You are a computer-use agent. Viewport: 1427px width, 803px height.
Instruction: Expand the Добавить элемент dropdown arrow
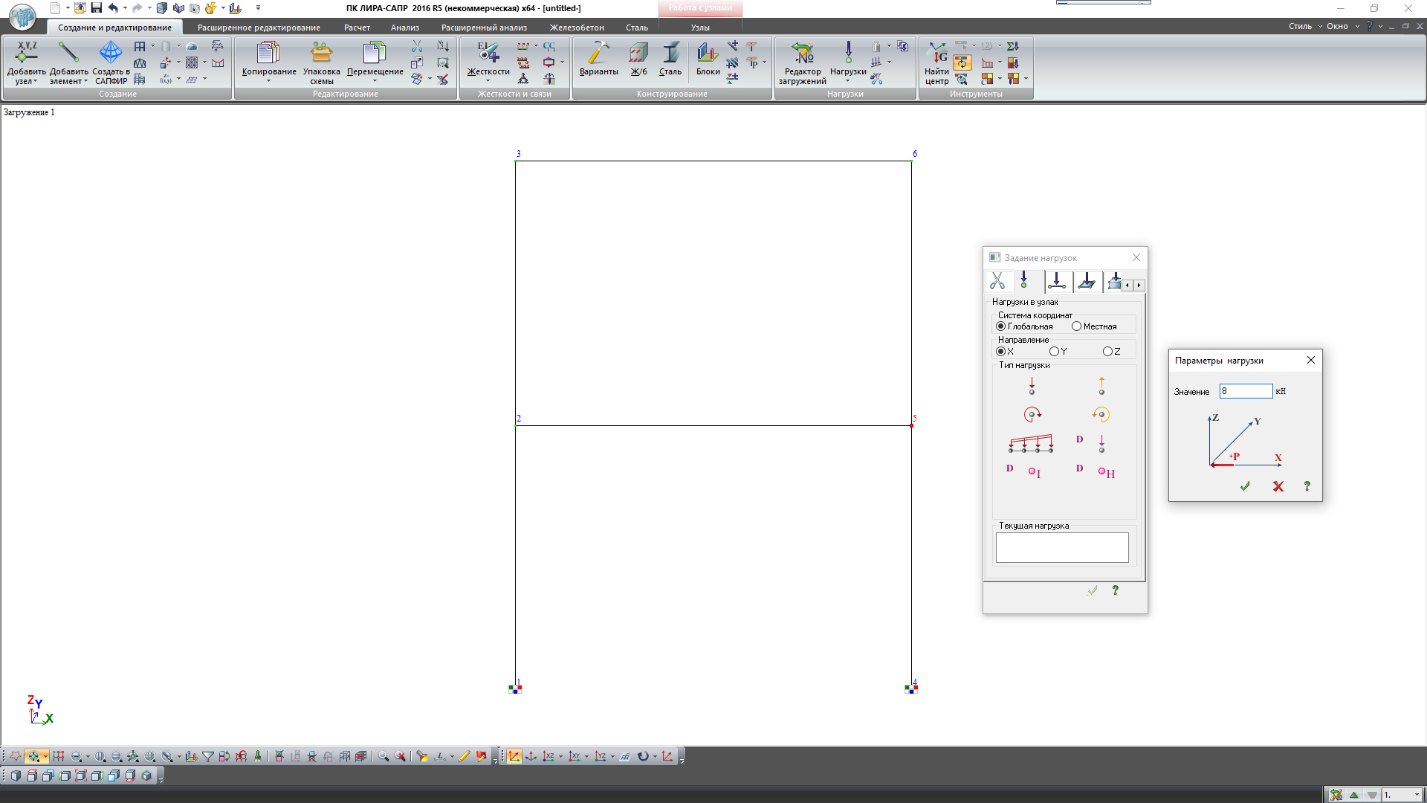pyautogui.click(x=86, y=81)
